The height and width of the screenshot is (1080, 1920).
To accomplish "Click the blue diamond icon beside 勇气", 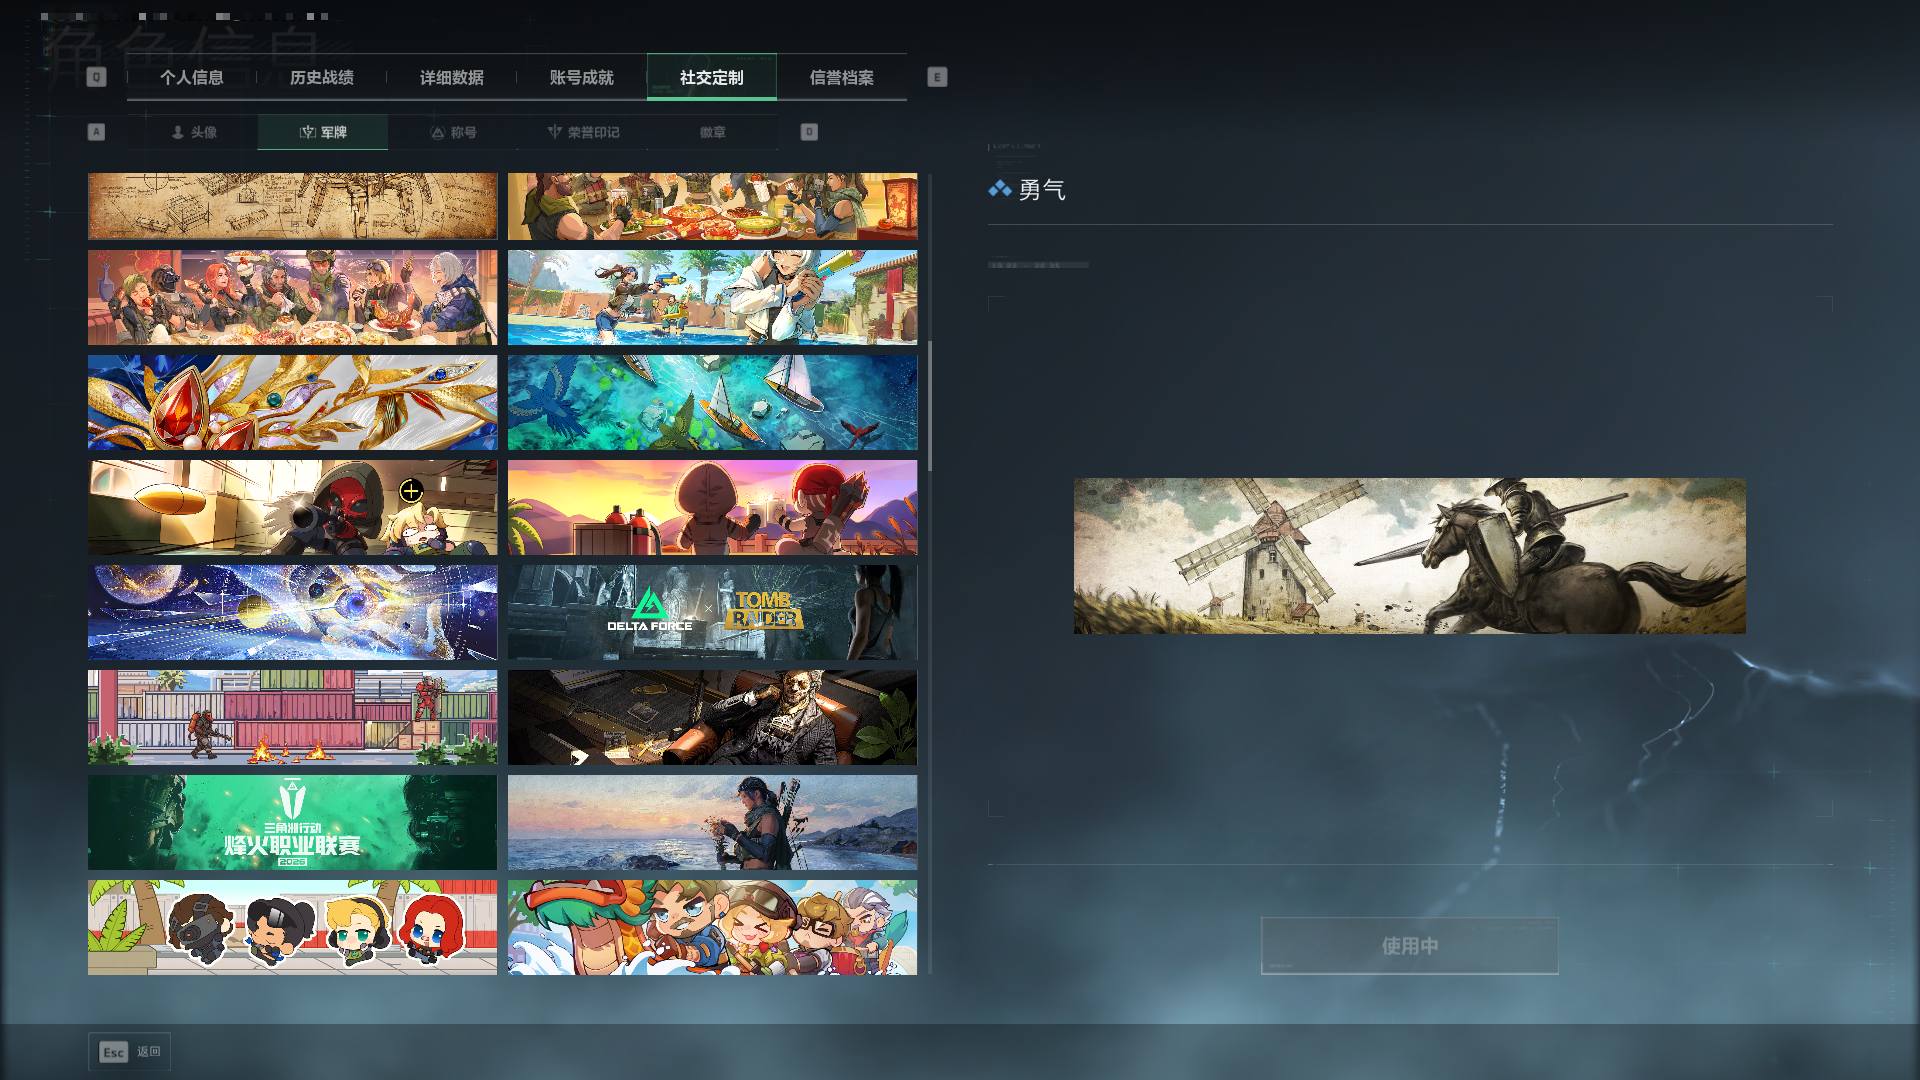I will point(999,189).
